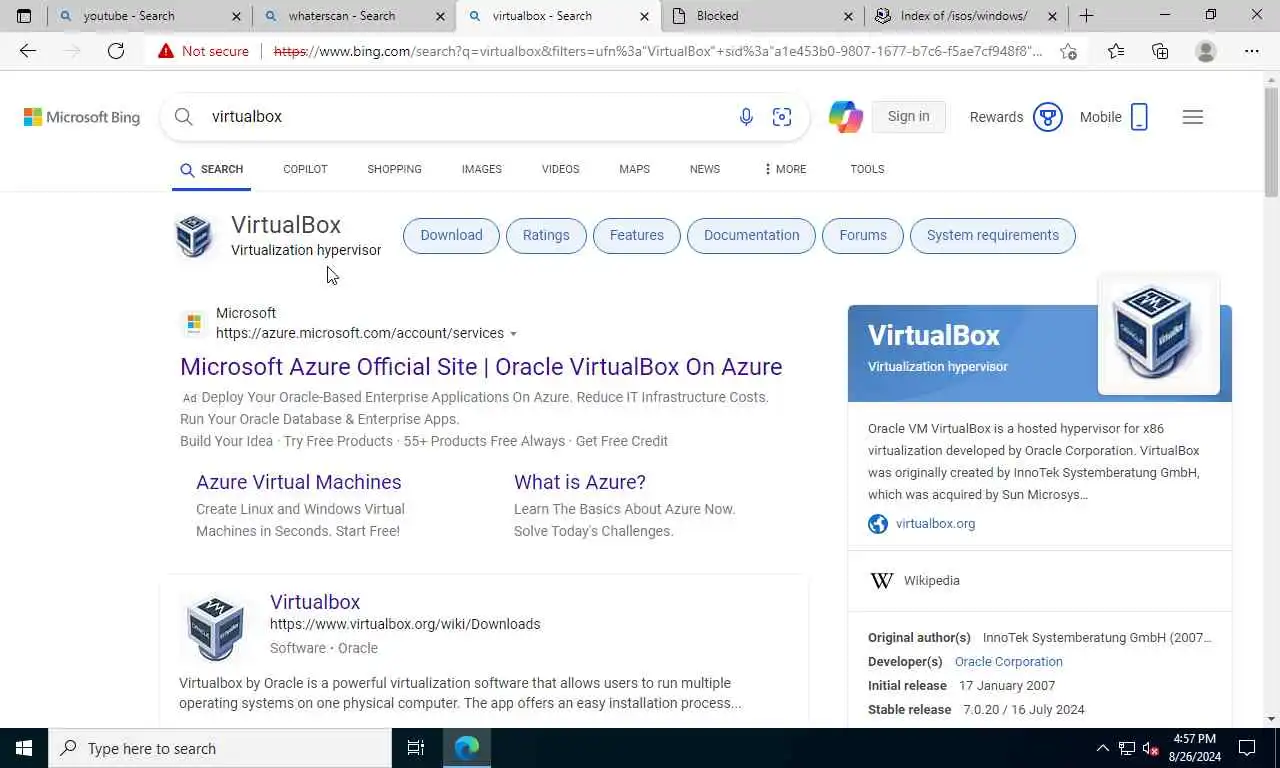Select the SHOPPING search tab

click(x=394, y=169)
